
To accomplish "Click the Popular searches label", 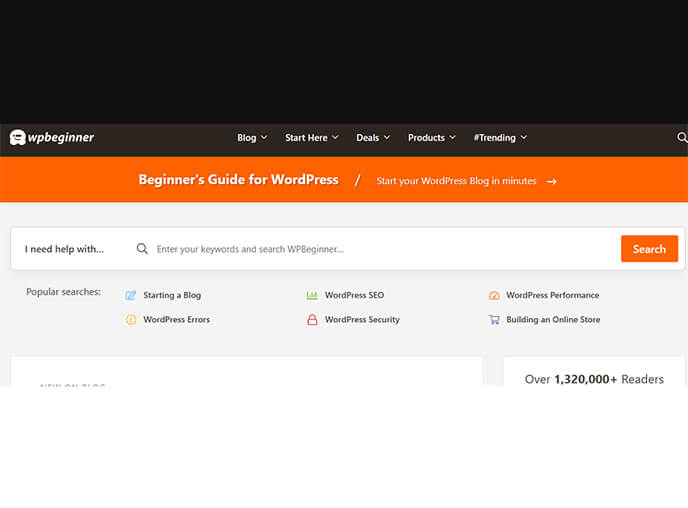I will pyautogui.click(x=63, y=292).
